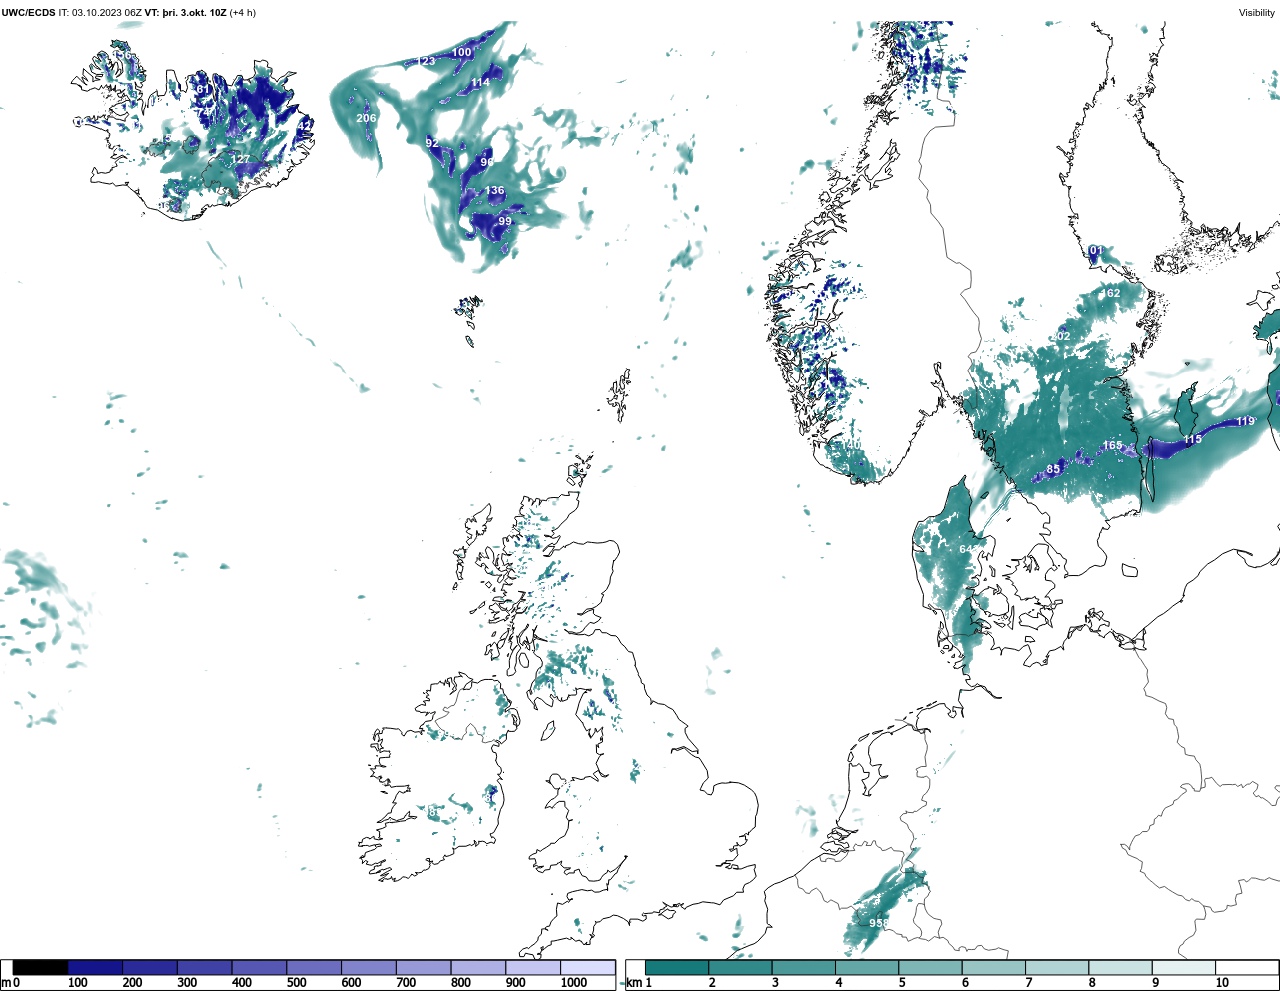Click the '03.10.2023 06Z' initialization time text

click(x=106, y=13)
